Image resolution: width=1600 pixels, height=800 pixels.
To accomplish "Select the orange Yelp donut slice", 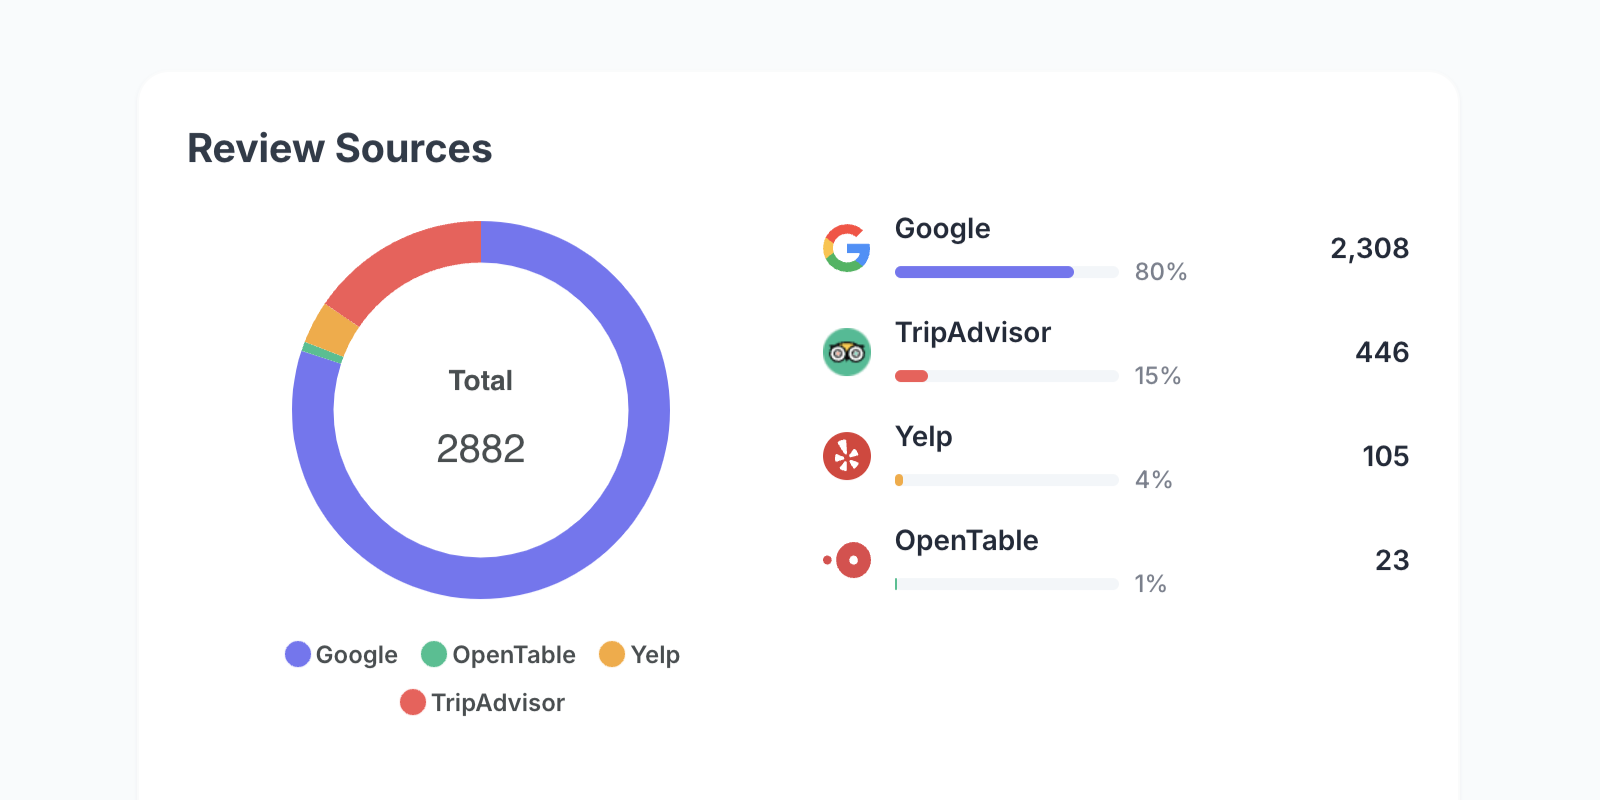I will coord(332,329).
